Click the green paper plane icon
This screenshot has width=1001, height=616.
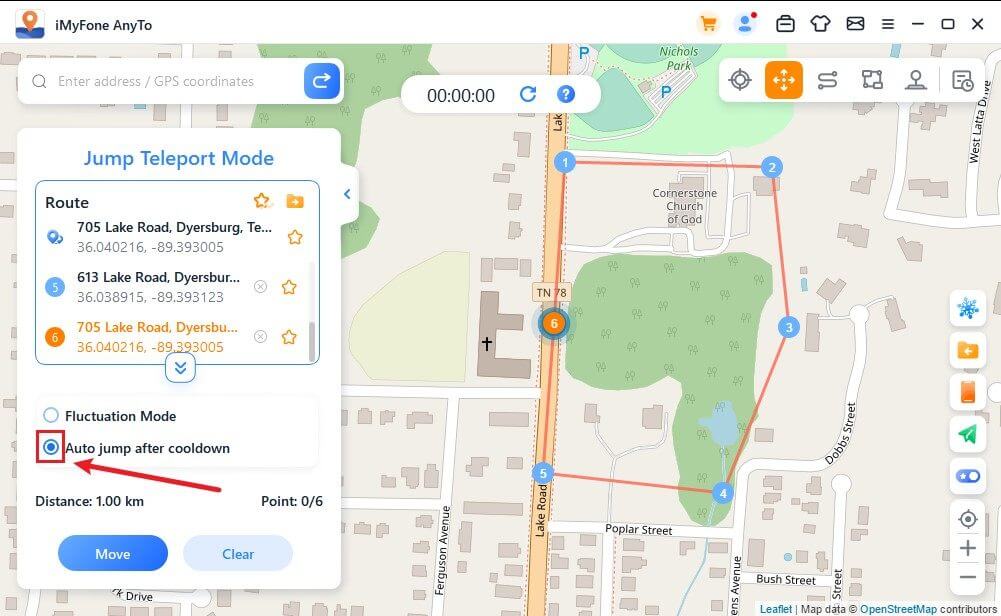pos(968,434)
